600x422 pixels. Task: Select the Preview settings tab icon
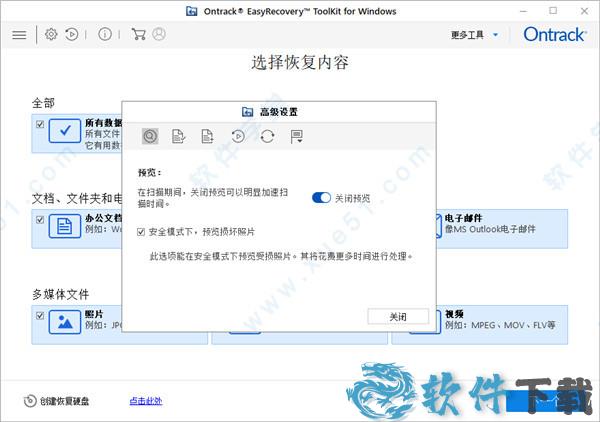(150, 136)
